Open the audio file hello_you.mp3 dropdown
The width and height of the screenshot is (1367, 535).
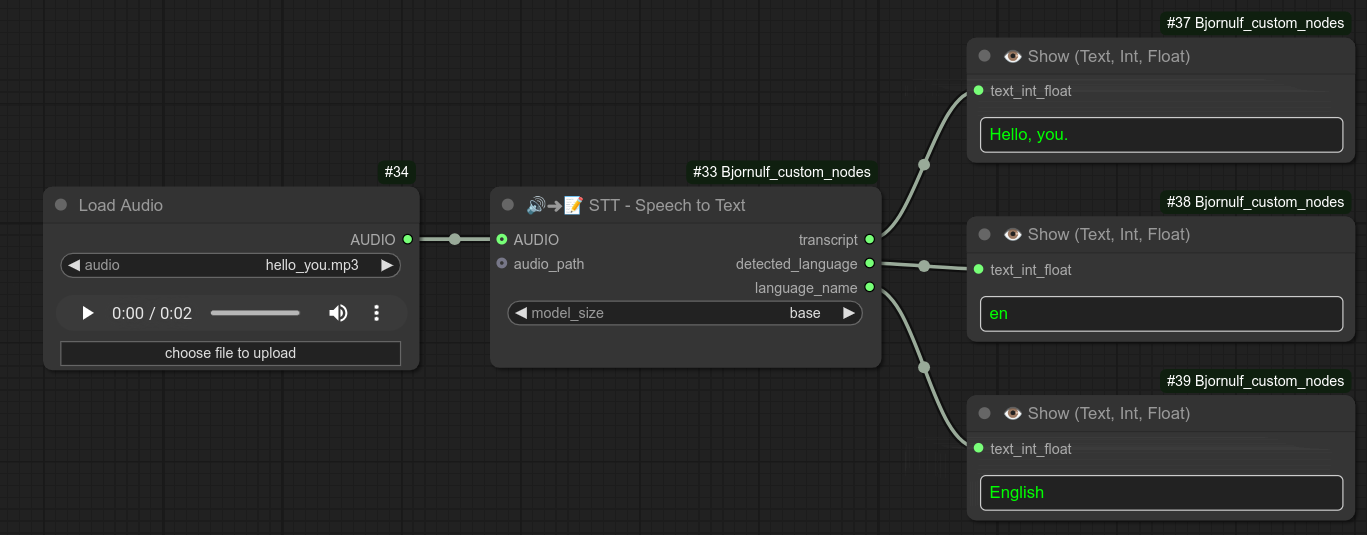230,265
